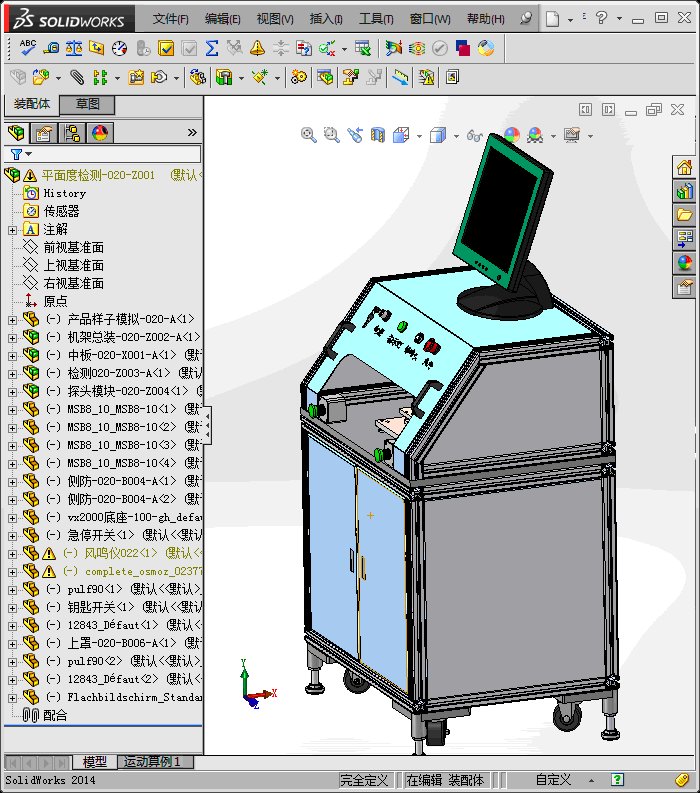This screenshot has height=793, width=700.
Task: Open SolidWorks Resources home icon
Action: click(x=684, y=167)
